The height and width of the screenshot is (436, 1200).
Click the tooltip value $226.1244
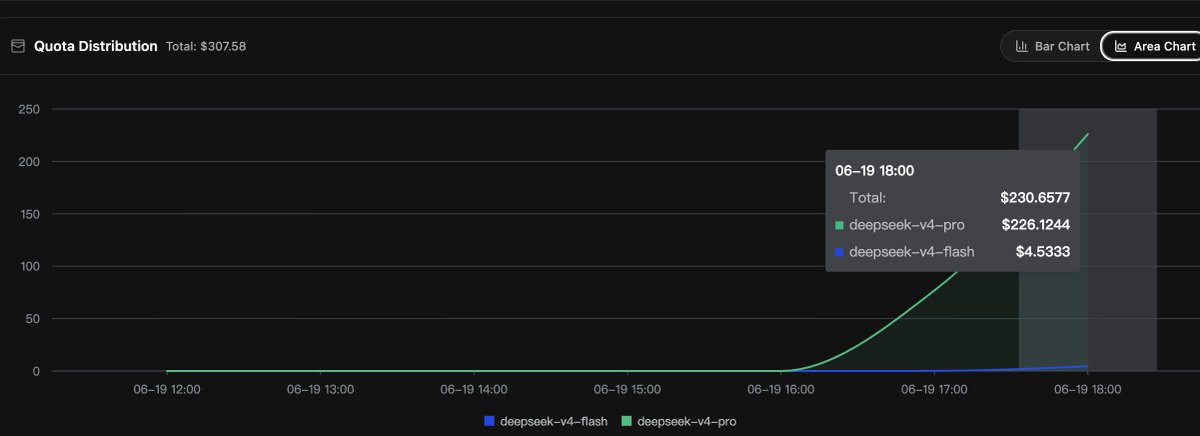(1035, 225)
